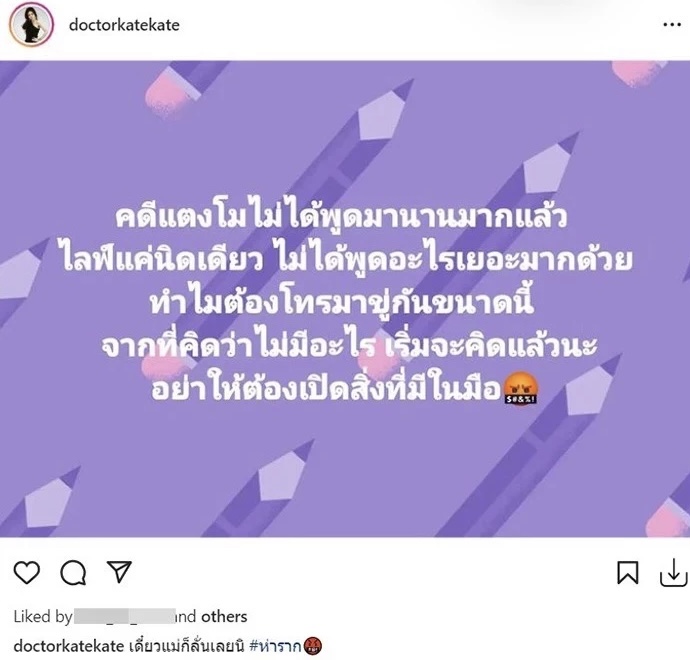This screenshot has width=690, height=660.
Task: Click the angry cursing emoji inside the image
Action: click(x=521, y=389)
